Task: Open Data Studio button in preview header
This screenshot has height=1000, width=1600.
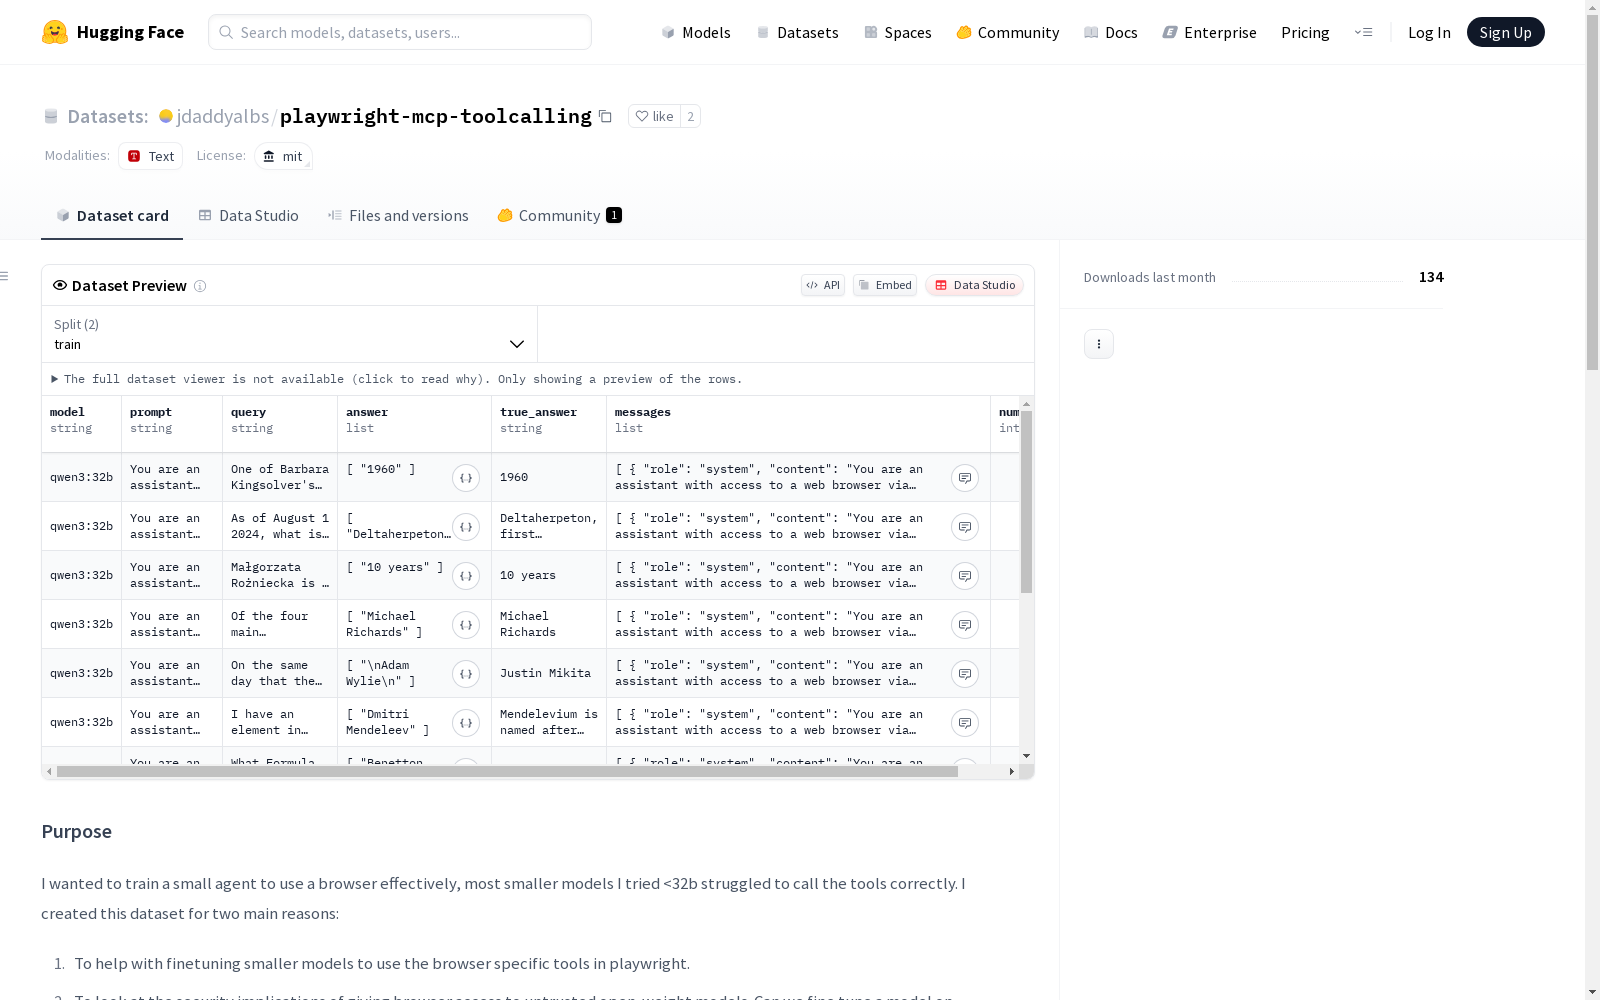Action: click(975, 285)
